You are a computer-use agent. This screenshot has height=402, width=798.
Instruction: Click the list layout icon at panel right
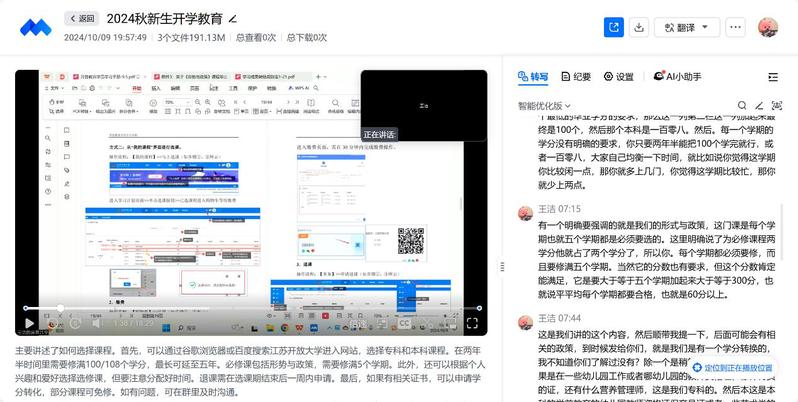pos(773,77)
